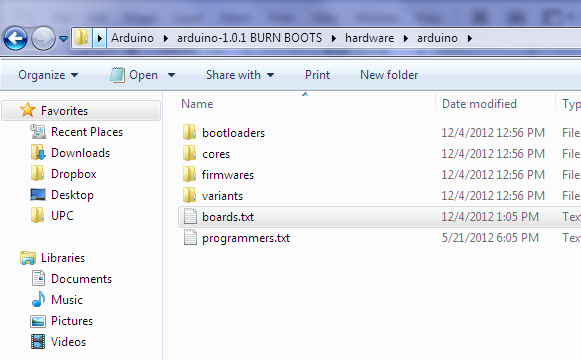Open the Pictures library
581x360 pixels.
pos(72,321)
